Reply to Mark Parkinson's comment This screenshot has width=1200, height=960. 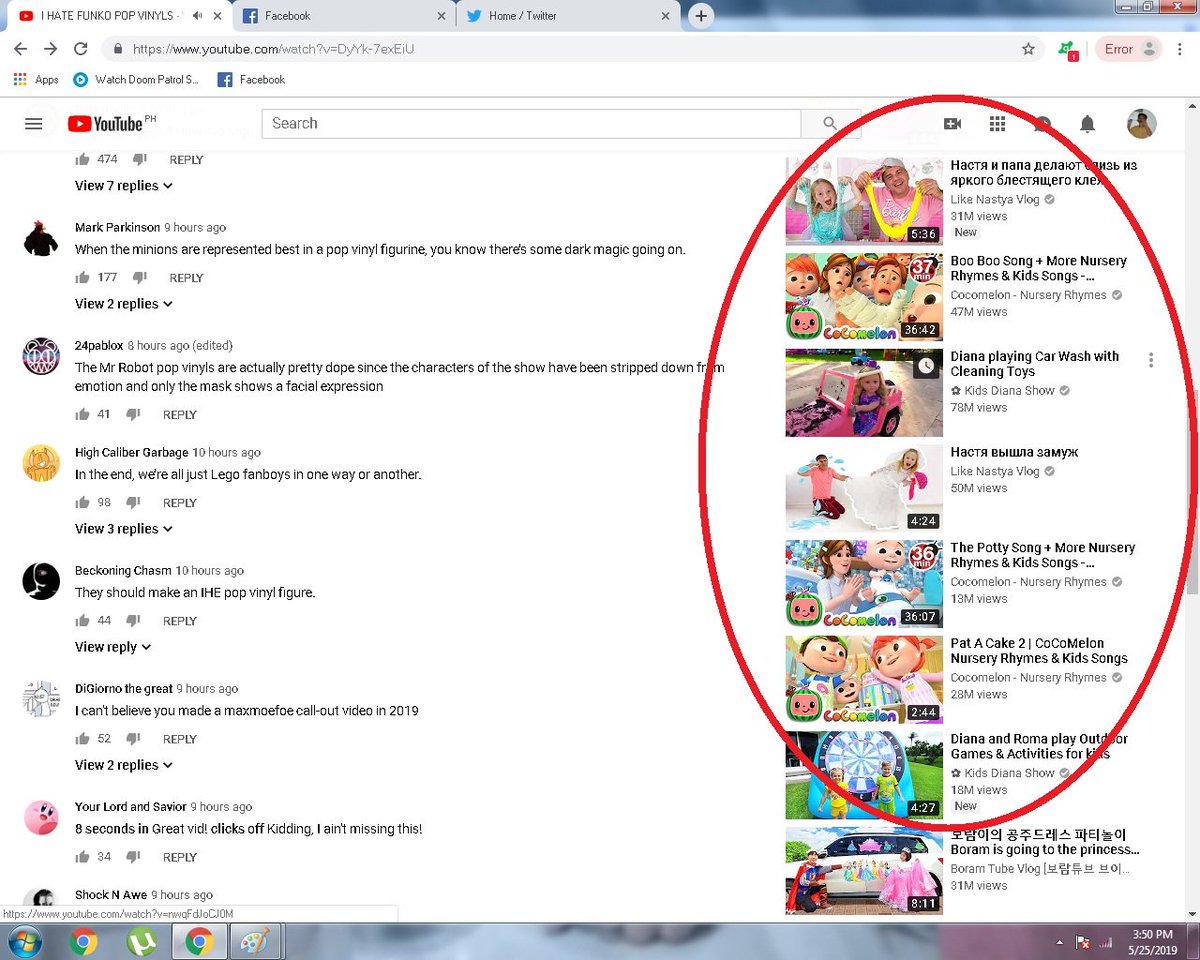pos(186,278)
